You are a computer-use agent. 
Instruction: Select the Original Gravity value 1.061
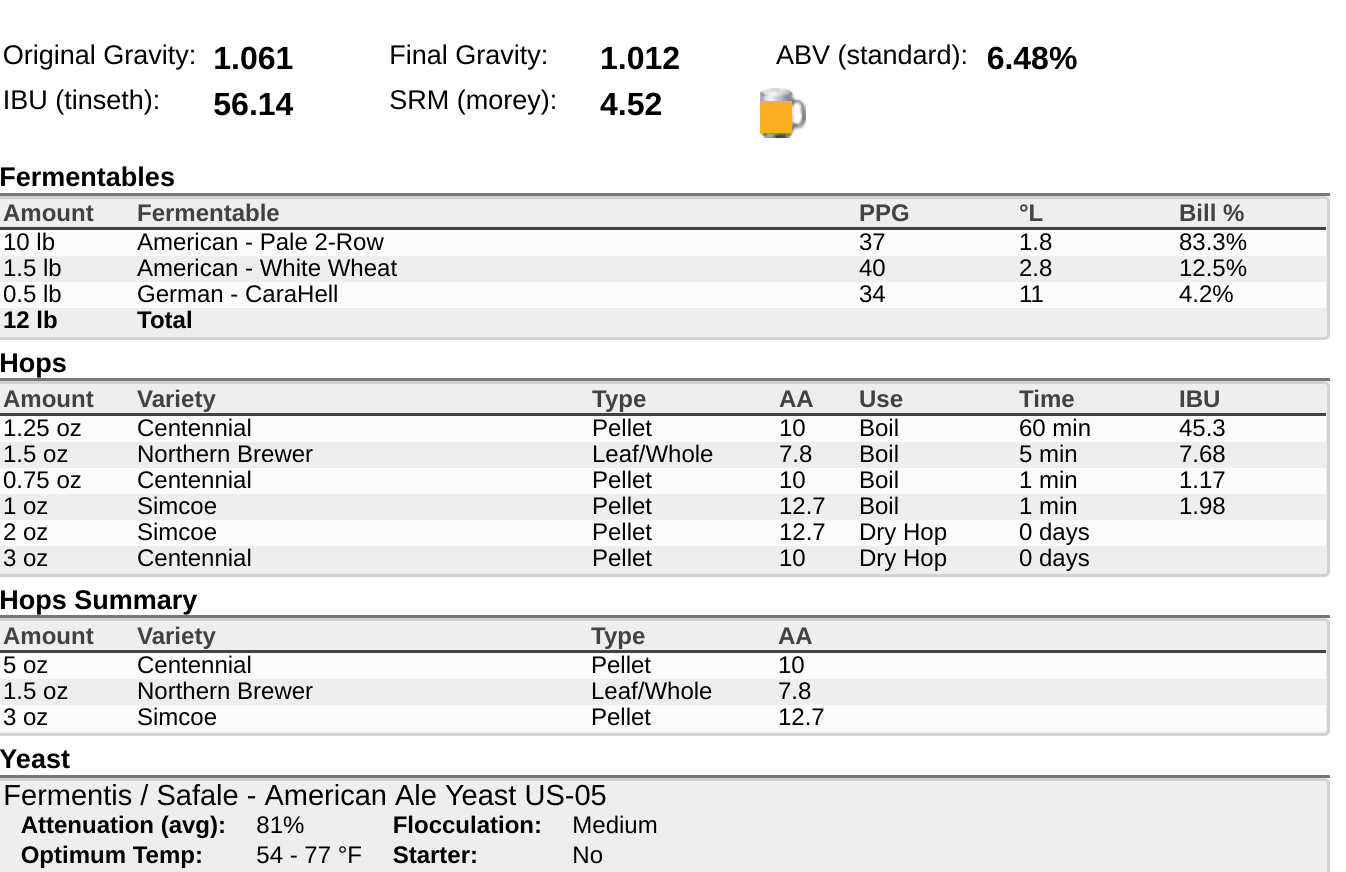click(253, 59)
